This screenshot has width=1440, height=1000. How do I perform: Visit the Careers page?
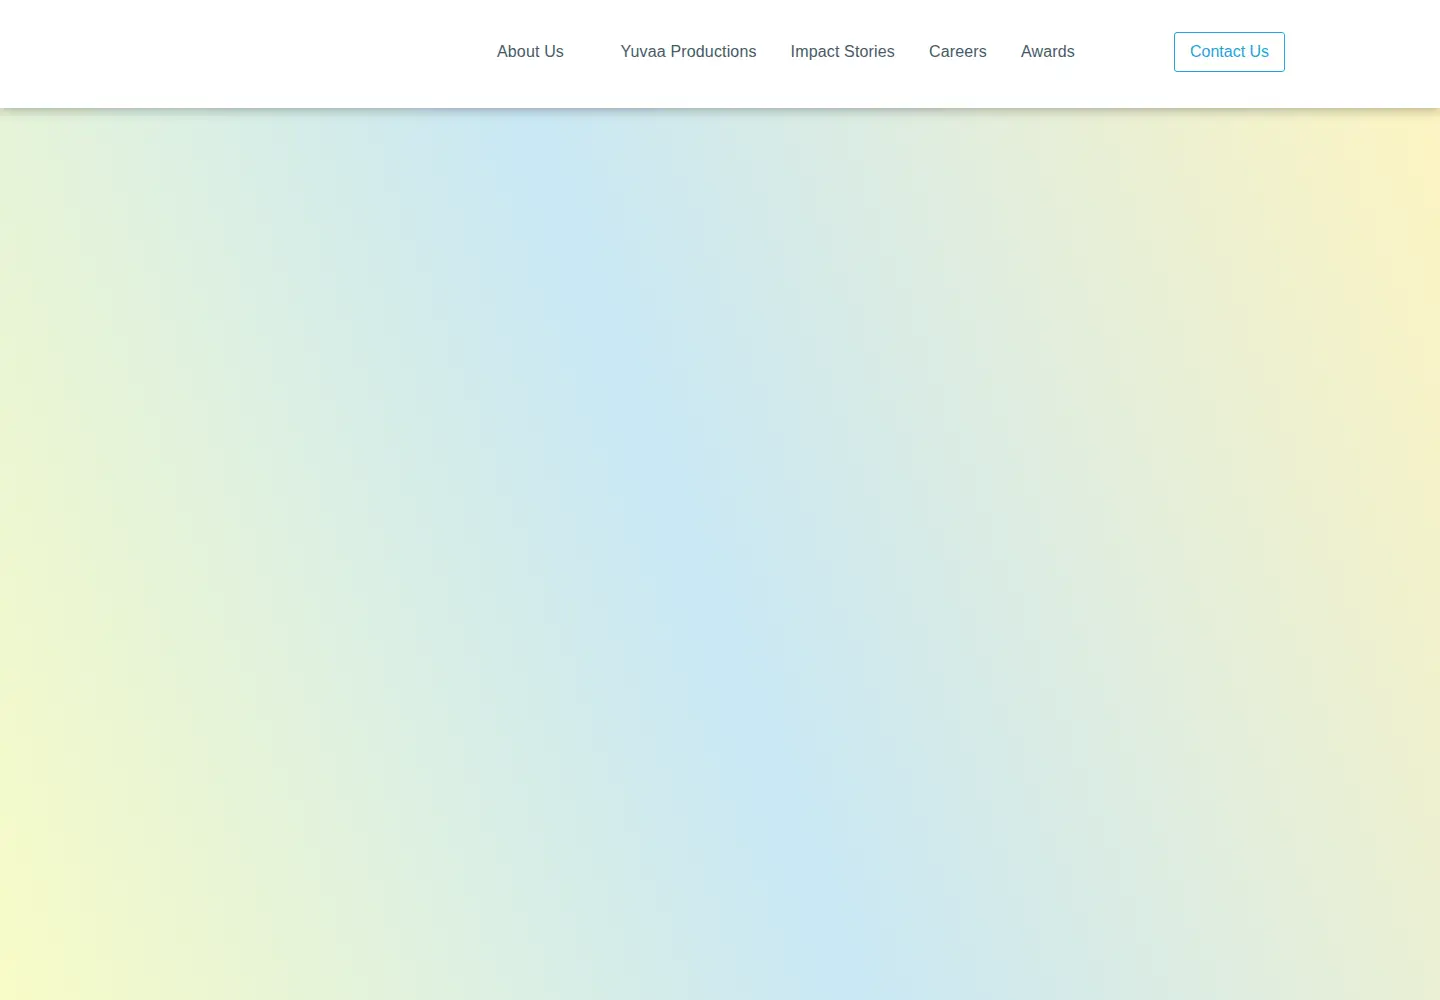[957, 52]
